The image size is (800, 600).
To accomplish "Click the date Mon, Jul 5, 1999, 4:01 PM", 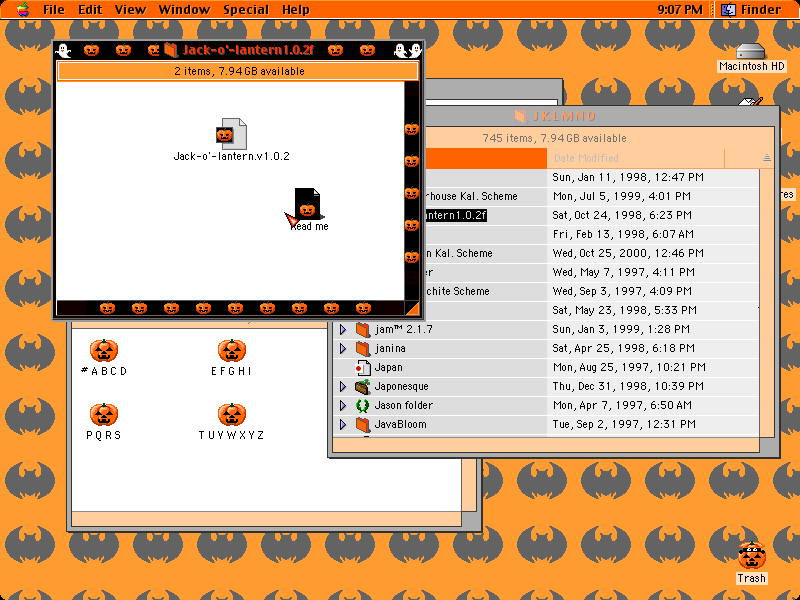I will click(x=621, y=196).
